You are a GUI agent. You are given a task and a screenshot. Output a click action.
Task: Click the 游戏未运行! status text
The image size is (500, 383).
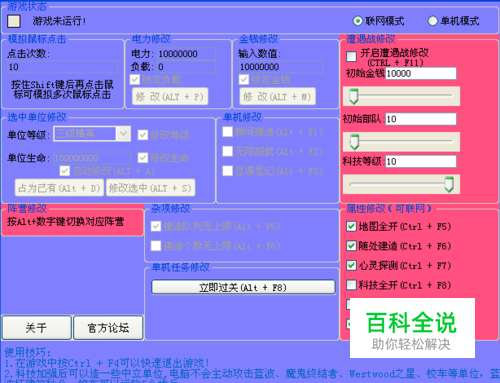point(59,21)
